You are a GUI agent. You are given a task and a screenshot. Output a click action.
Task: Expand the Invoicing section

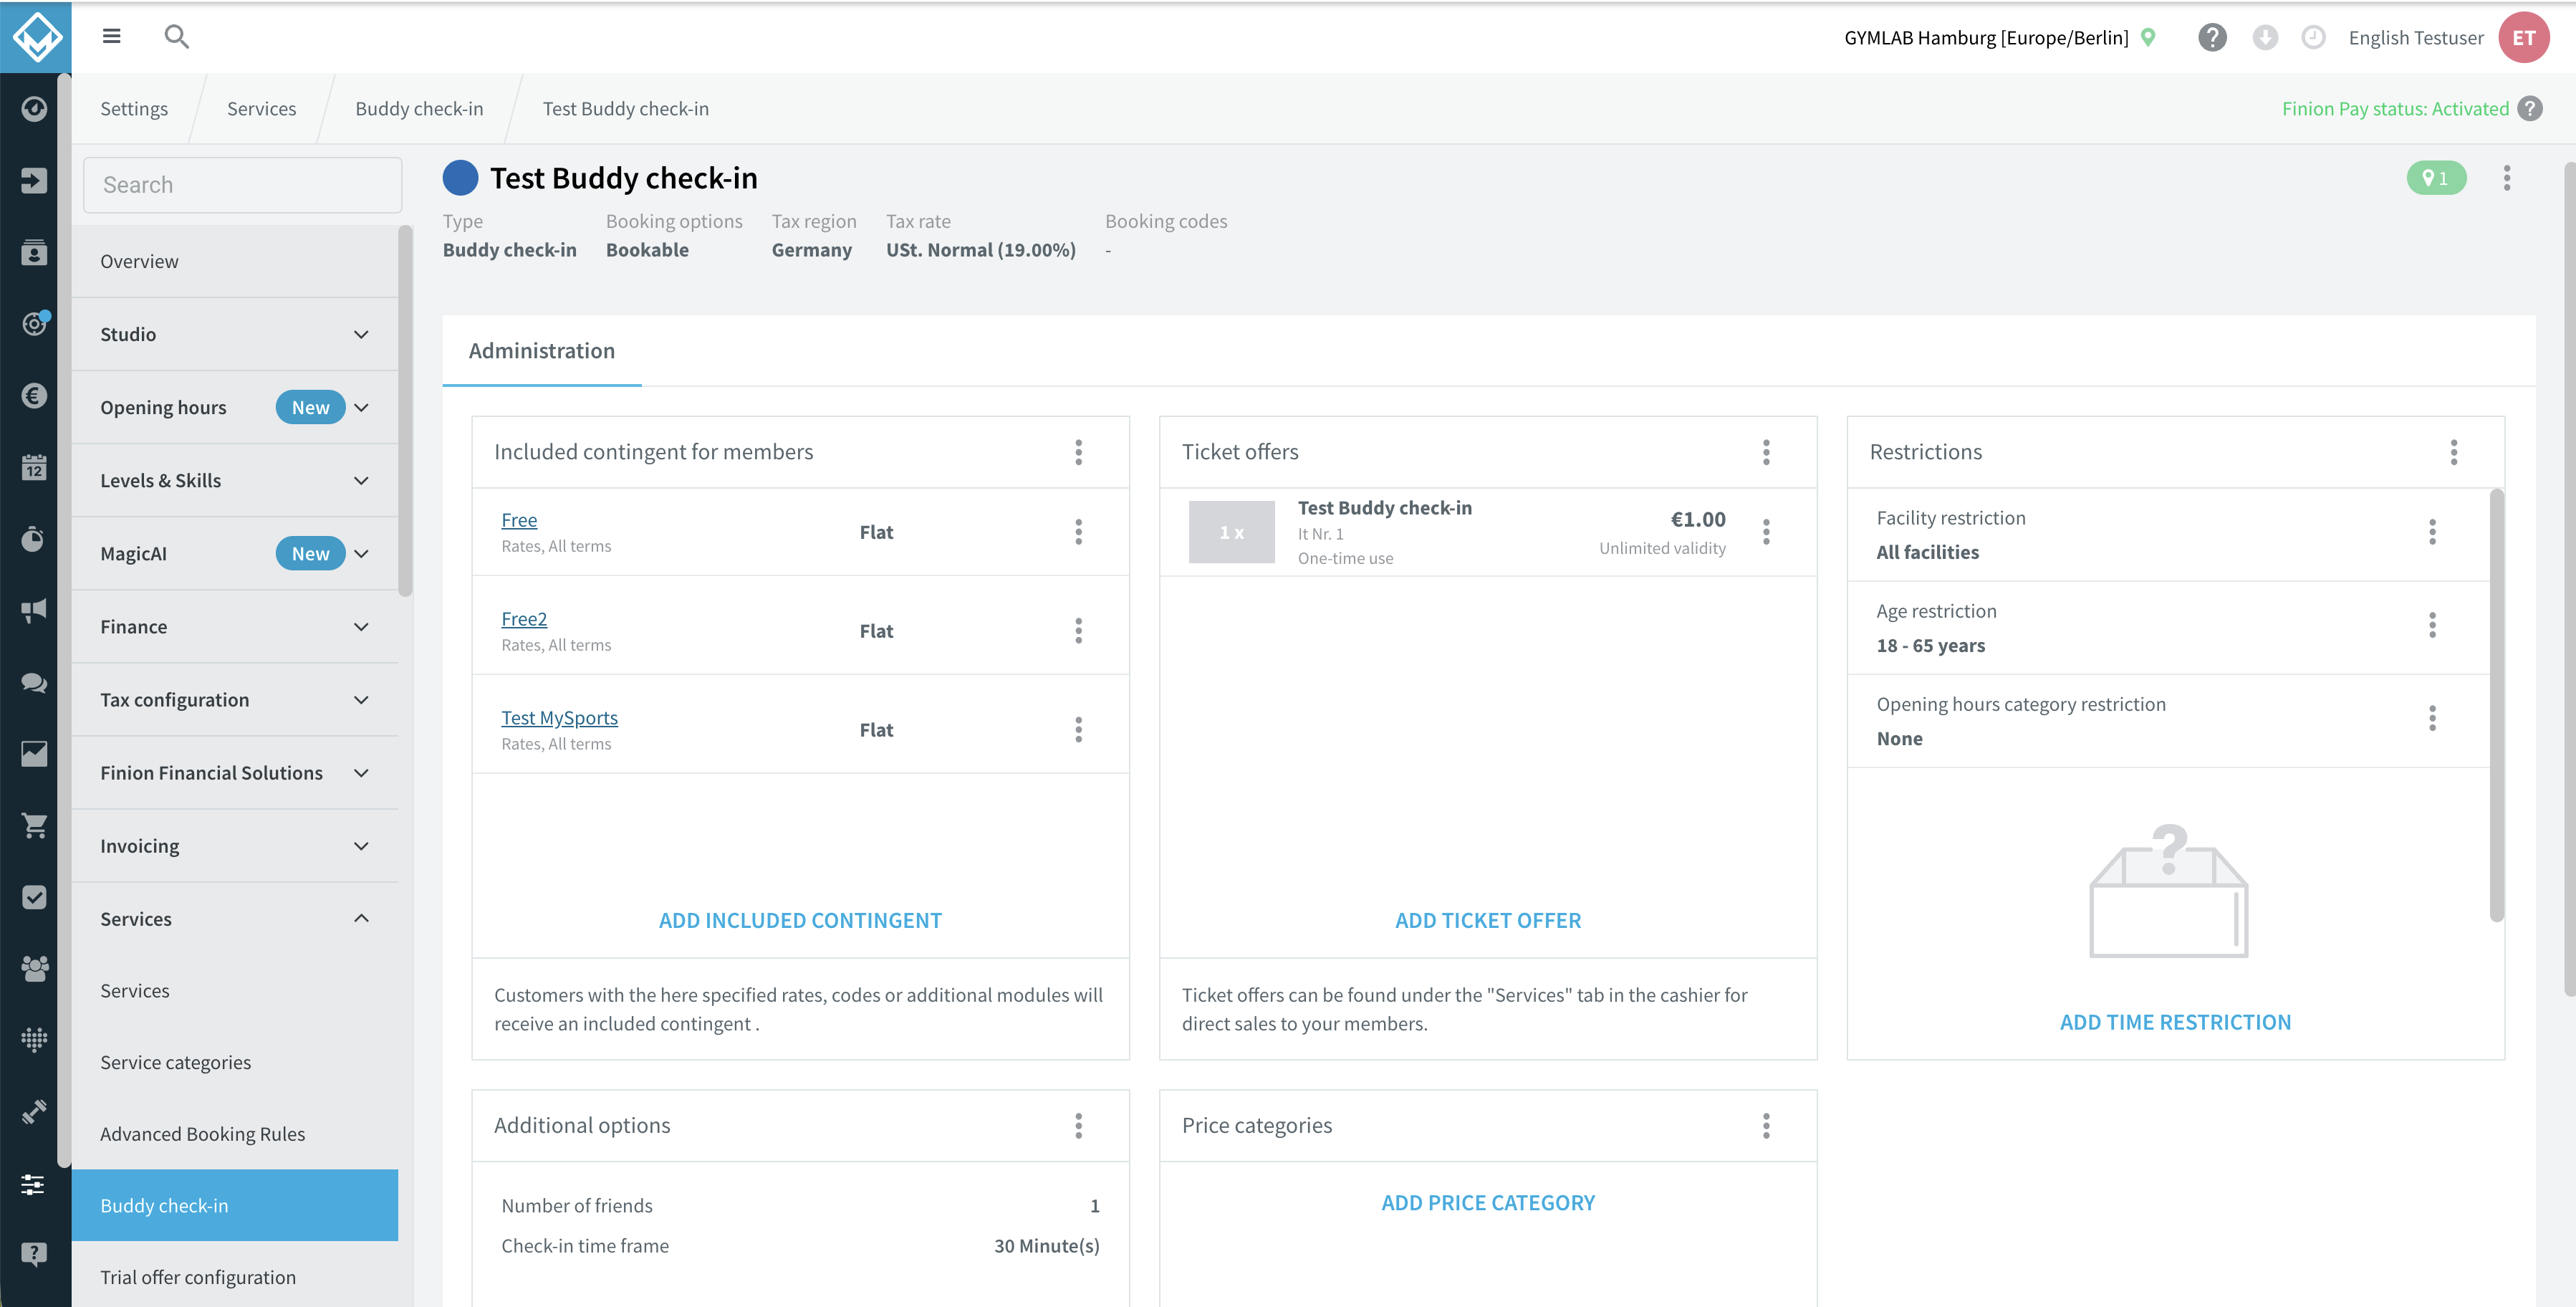pyautogui.click(x=235, y=845)
